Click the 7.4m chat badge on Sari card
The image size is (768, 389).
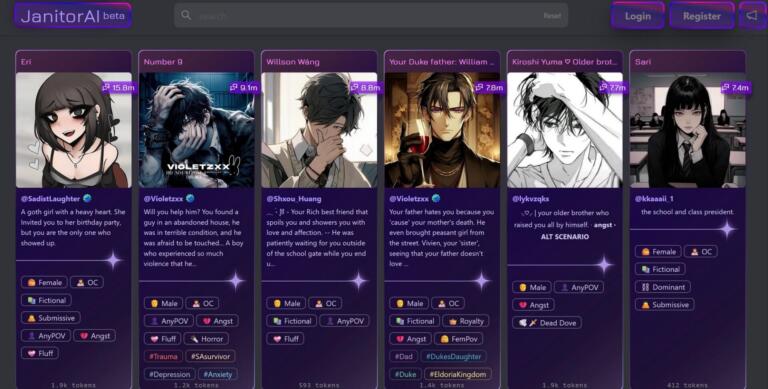tap(736, 88)
